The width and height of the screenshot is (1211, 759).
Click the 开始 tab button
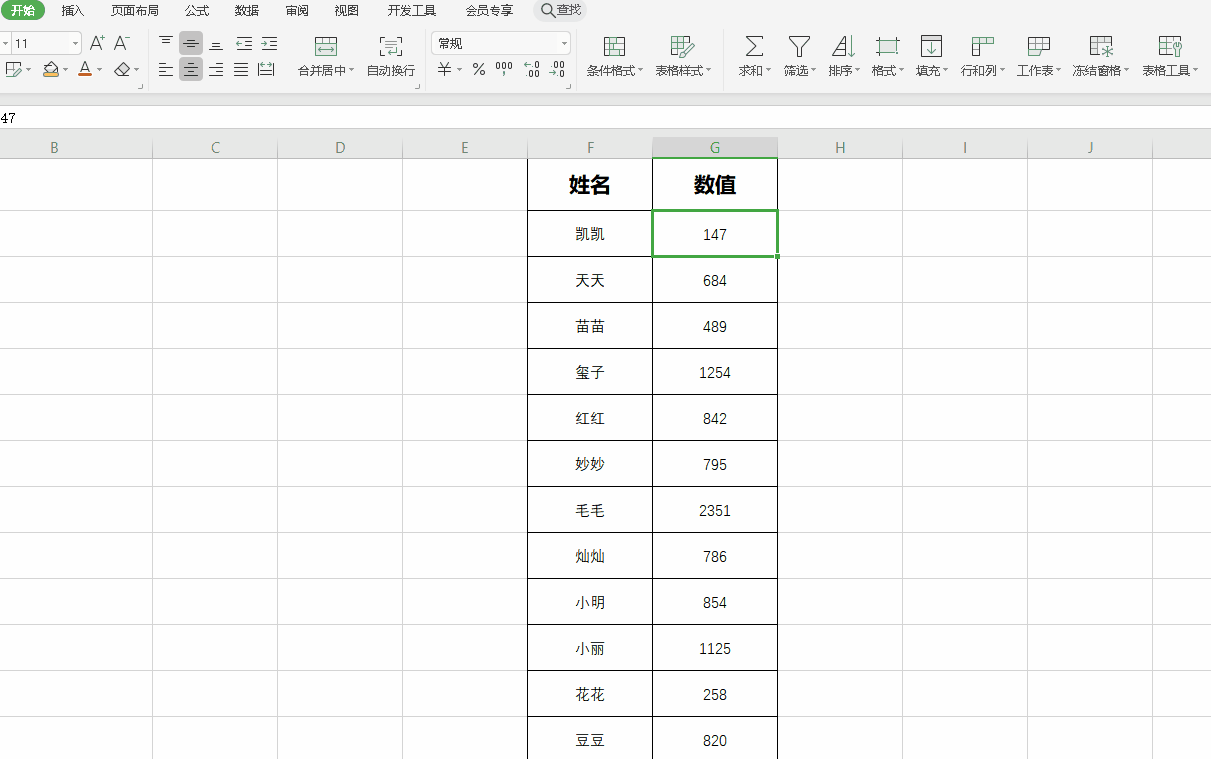[x=22, y=10]
